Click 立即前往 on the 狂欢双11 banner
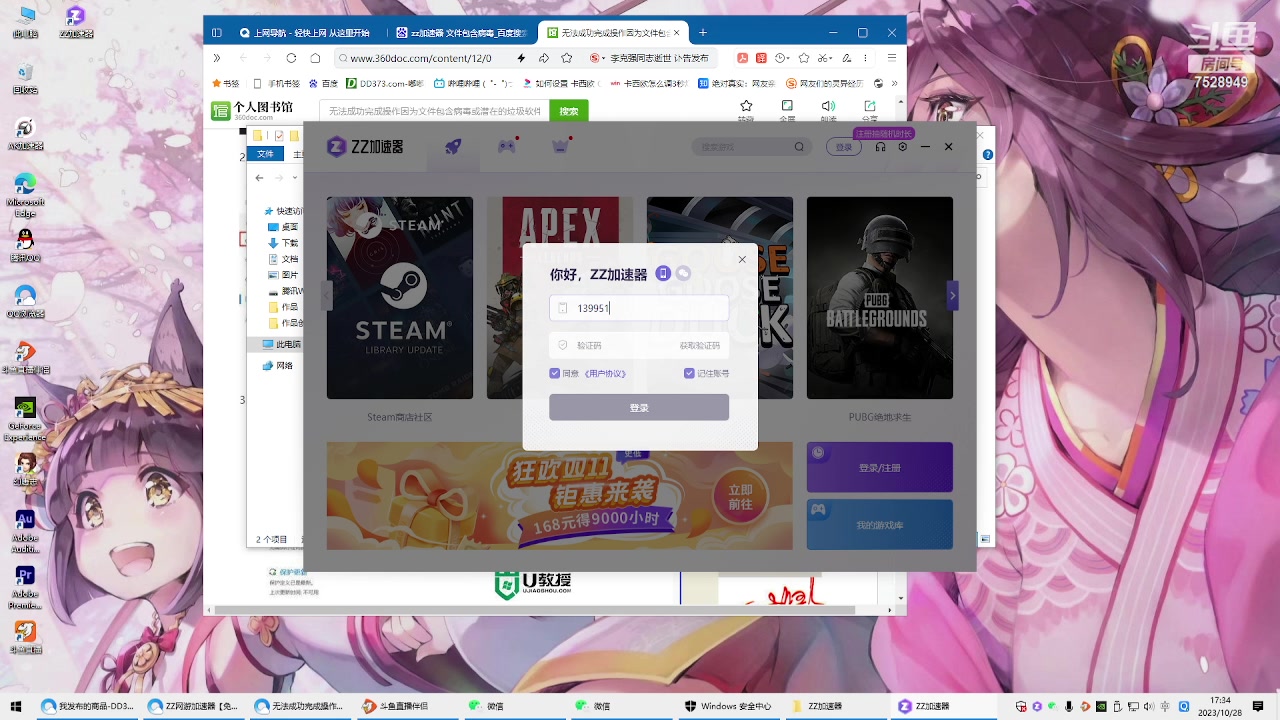Screen dimensions: 1280x720 click(740, 497)
